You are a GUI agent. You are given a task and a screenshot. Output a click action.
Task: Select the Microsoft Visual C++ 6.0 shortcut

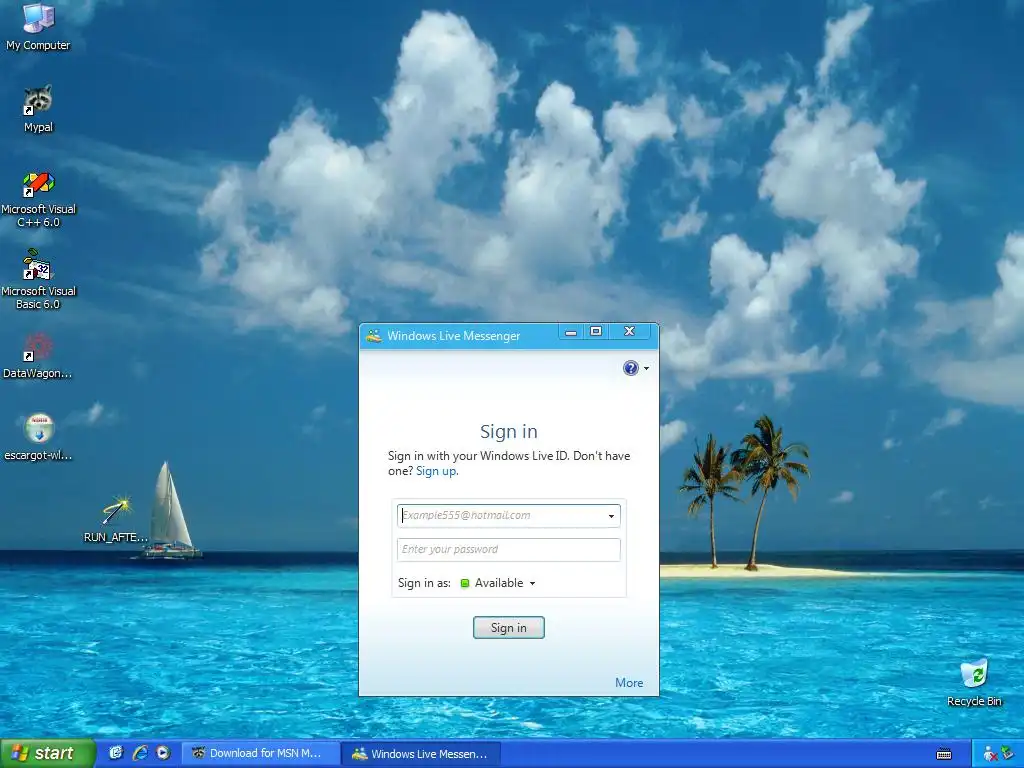(x=38, y=199)
